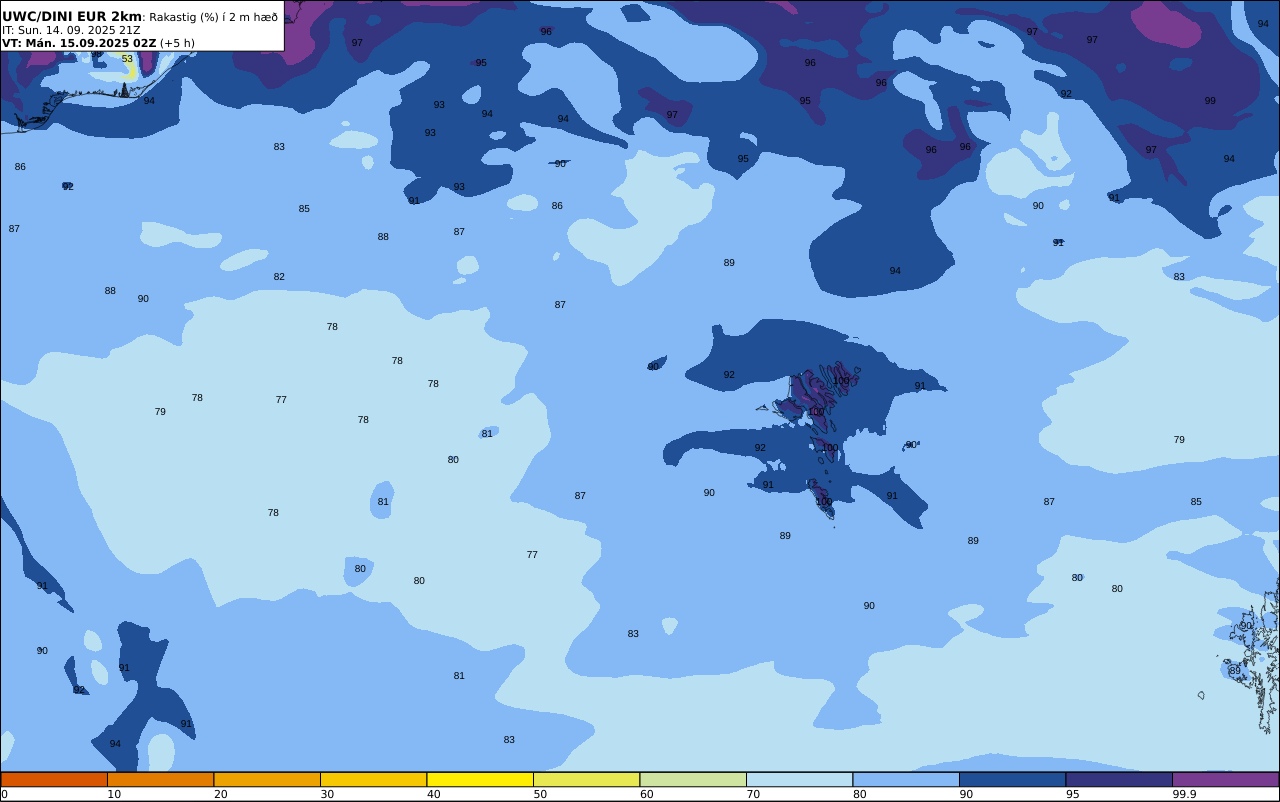Click the dark orange 0–10 legend segment
Screen dimensions: 1280x802
click(54, 779)
